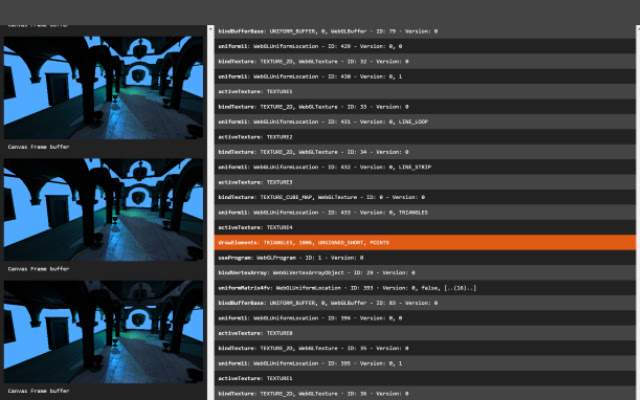Screen dimensions: 640x400
Task: Select bindTexture TEXTURE_2D row with ID 32
Action: click(x=425, y=61)
